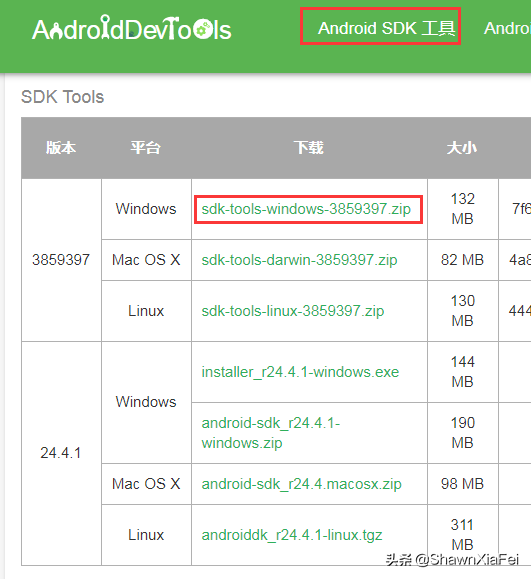Select the 3859397 version cell
The width and height of the screenshot is (531, 579).
coord(61,260)
